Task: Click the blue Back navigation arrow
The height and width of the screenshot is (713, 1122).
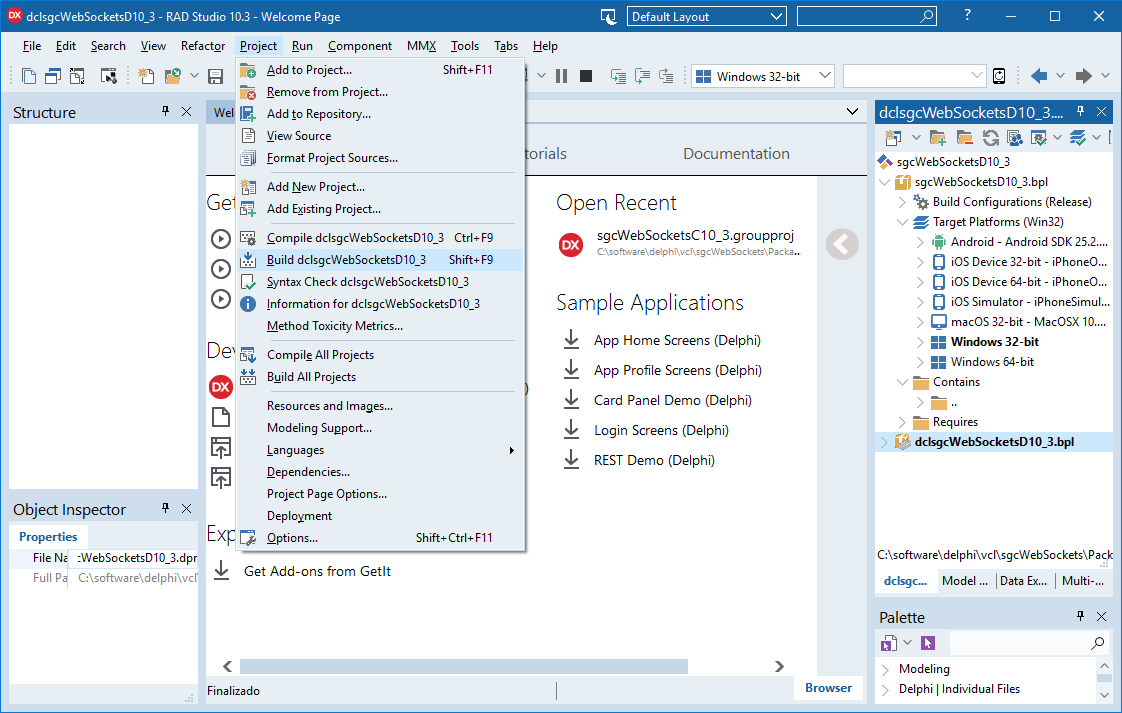Action: click(x=1039, y=76)
